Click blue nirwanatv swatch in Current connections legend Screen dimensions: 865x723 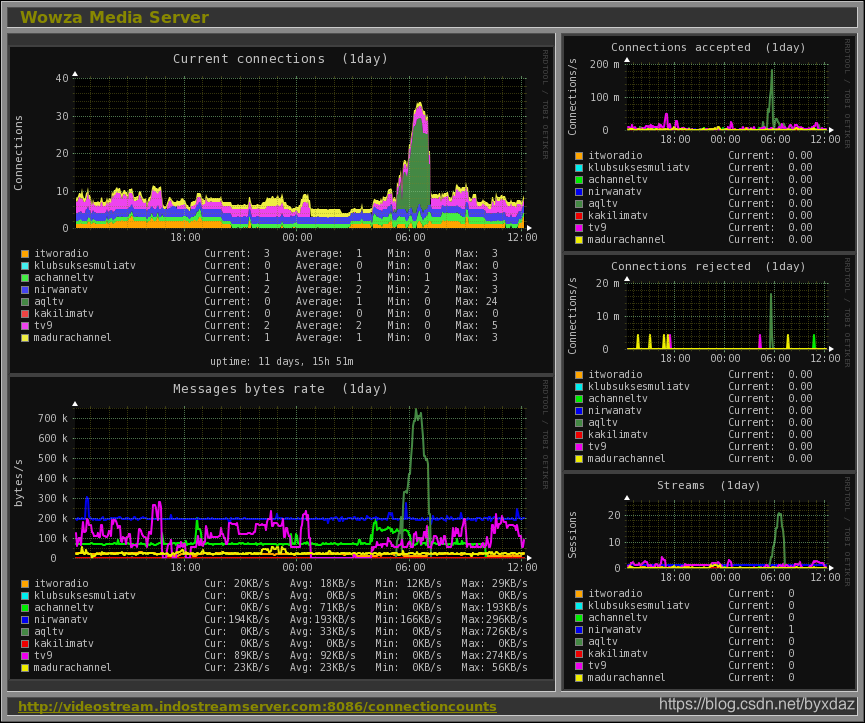pyautogui.click(x=25, y=290)
